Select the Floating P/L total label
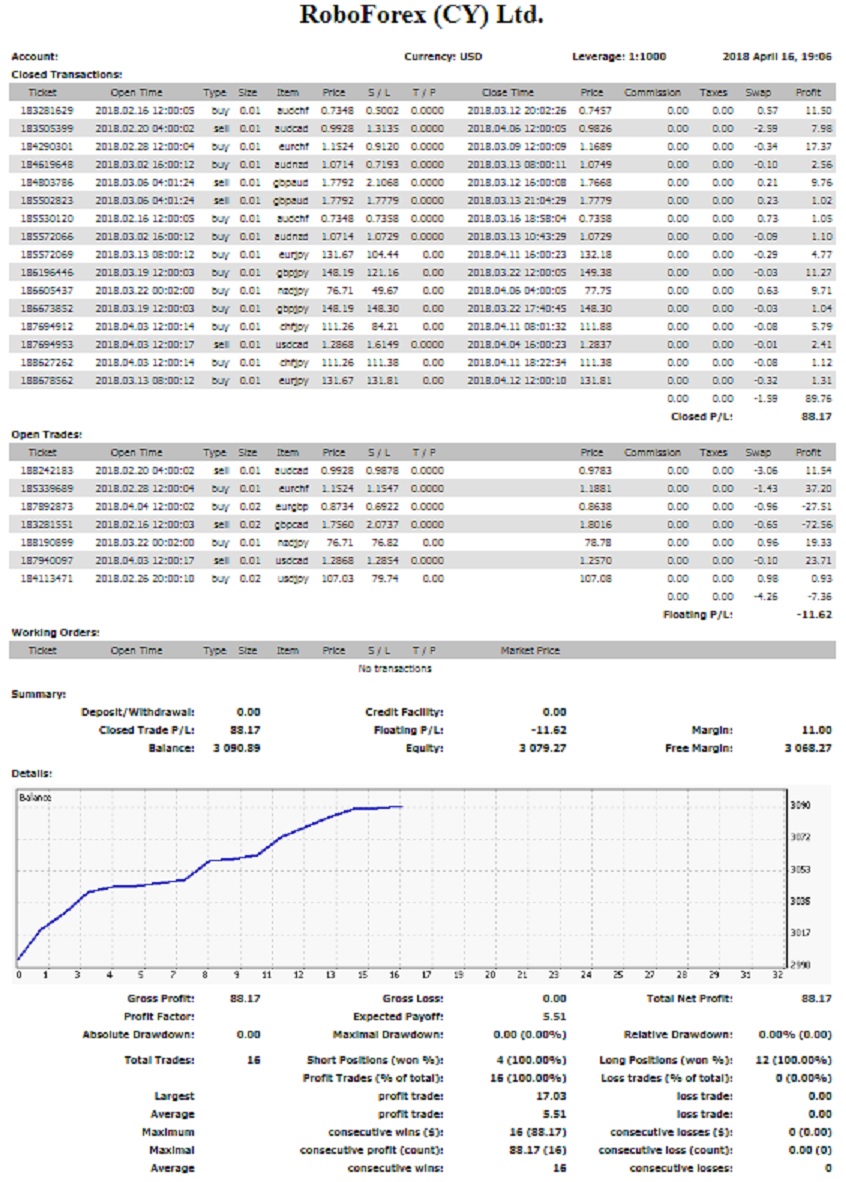The width and height of the screenshot is (846, 1182). coord(698,614)
